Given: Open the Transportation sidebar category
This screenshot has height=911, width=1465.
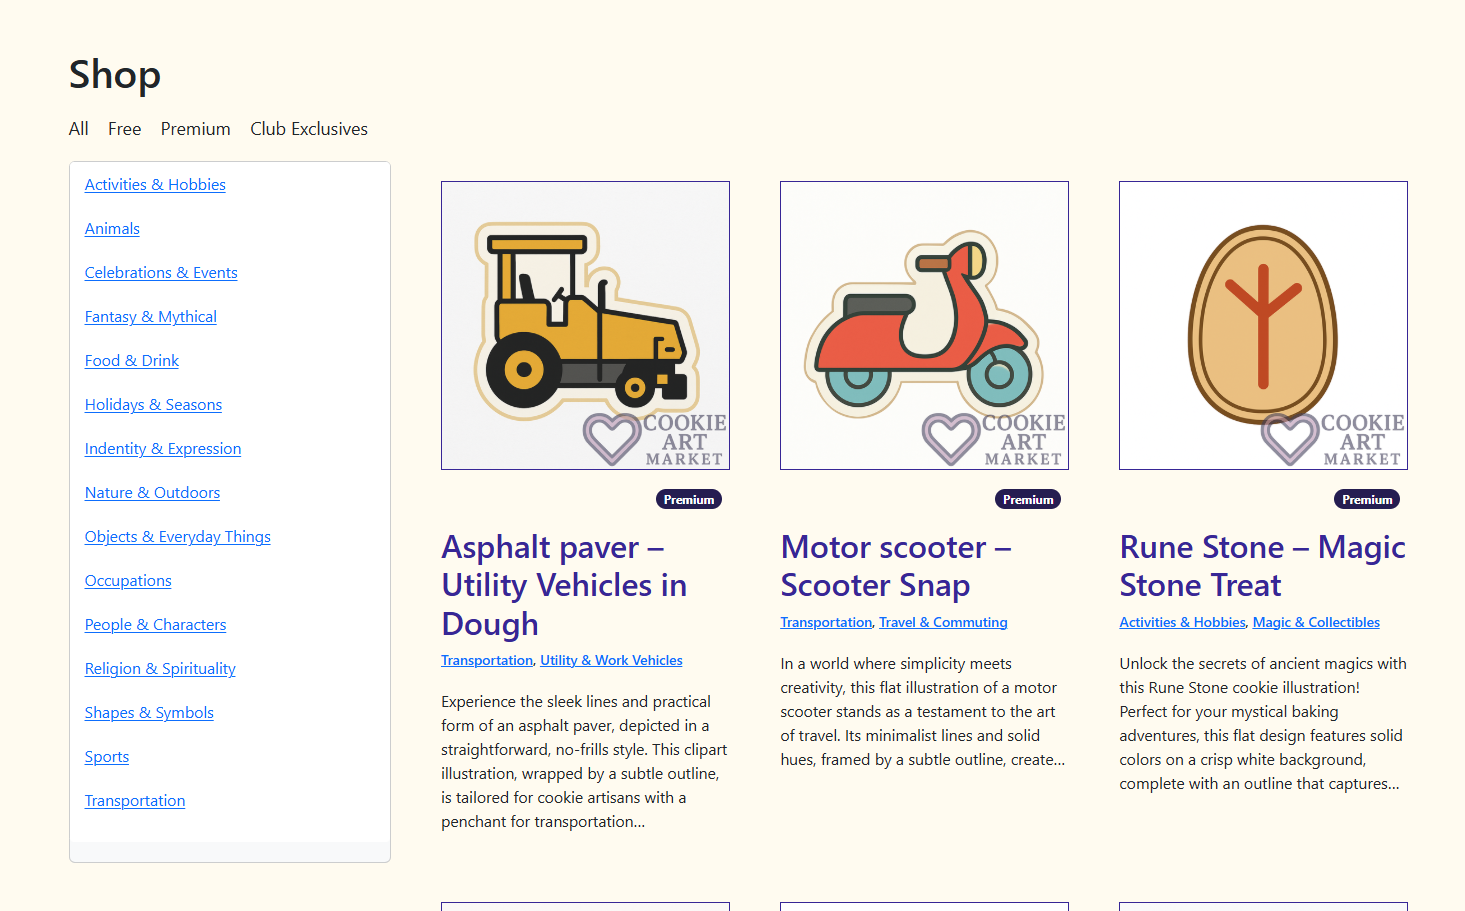Looking at the screenshot, I should (135, 801).
